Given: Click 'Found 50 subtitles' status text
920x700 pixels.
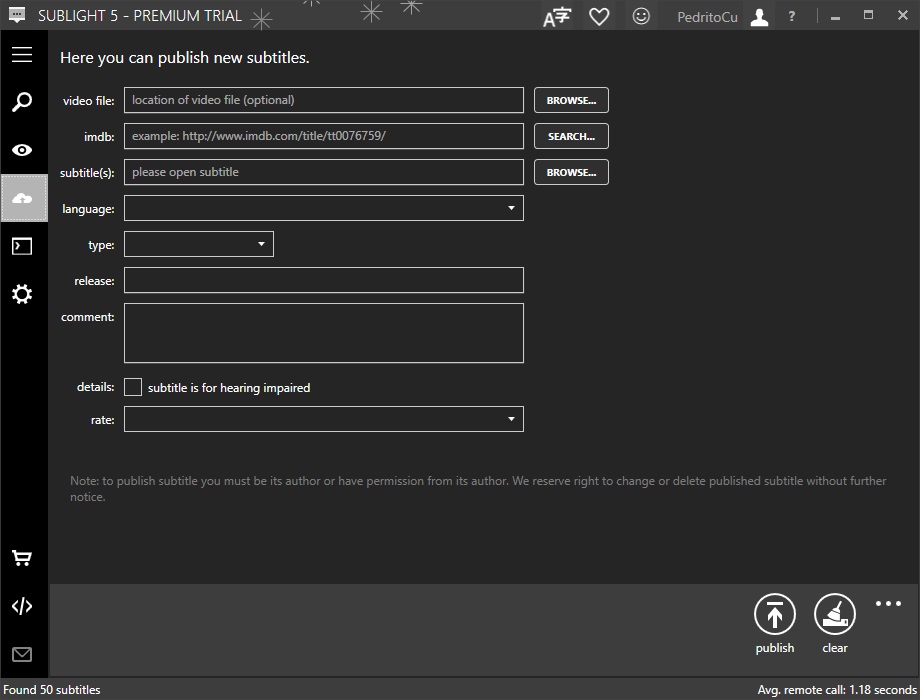Looking at the screenshot, I should [52, 690].
